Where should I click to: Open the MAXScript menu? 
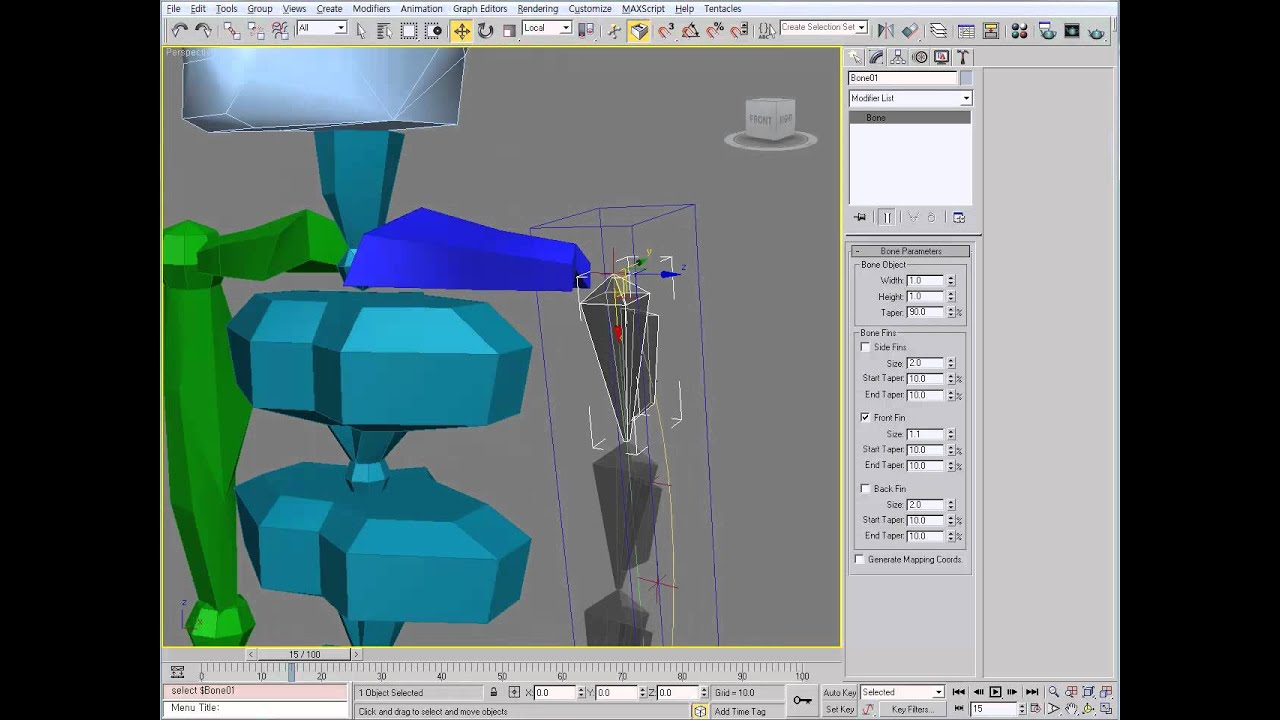[643, 8]
